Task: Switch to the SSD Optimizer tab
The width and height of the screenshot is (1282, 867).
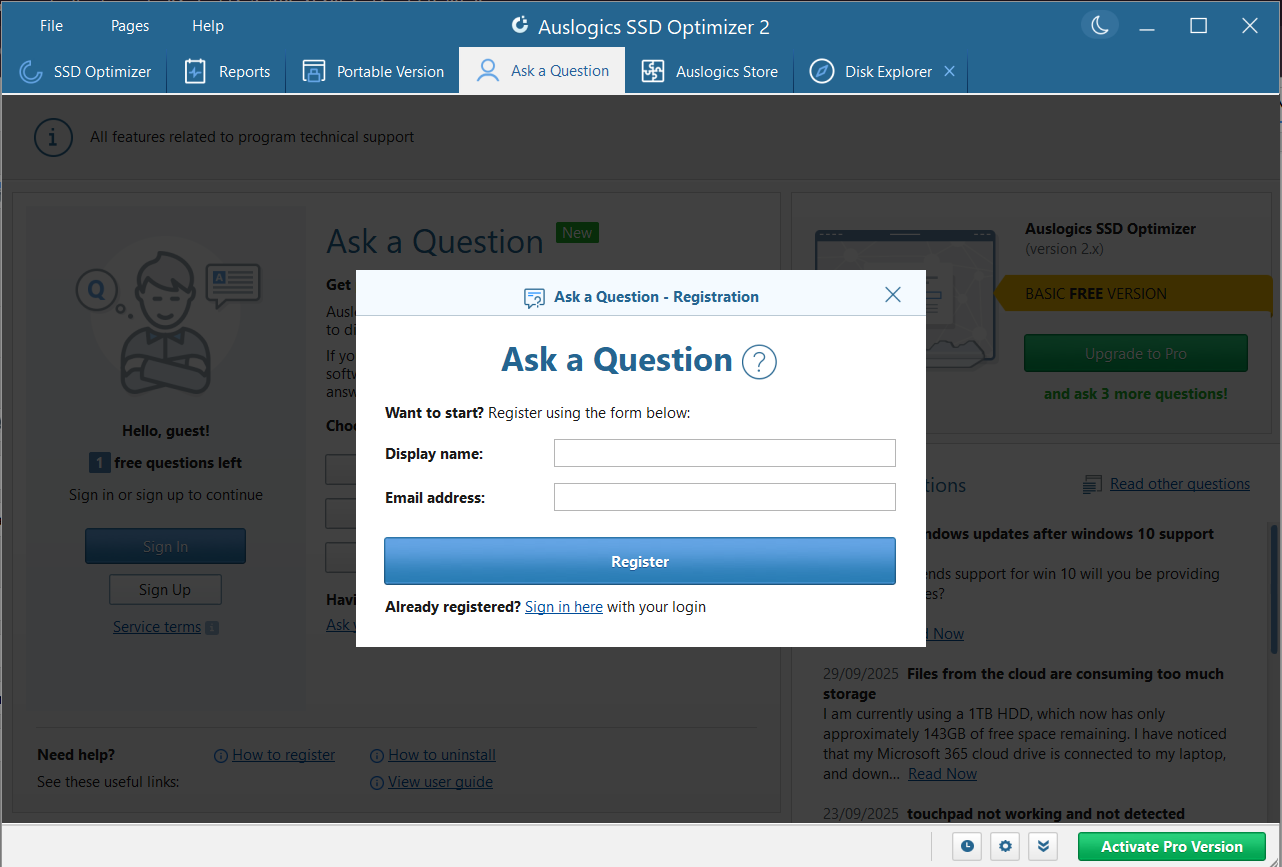Action: click(85, 71)
